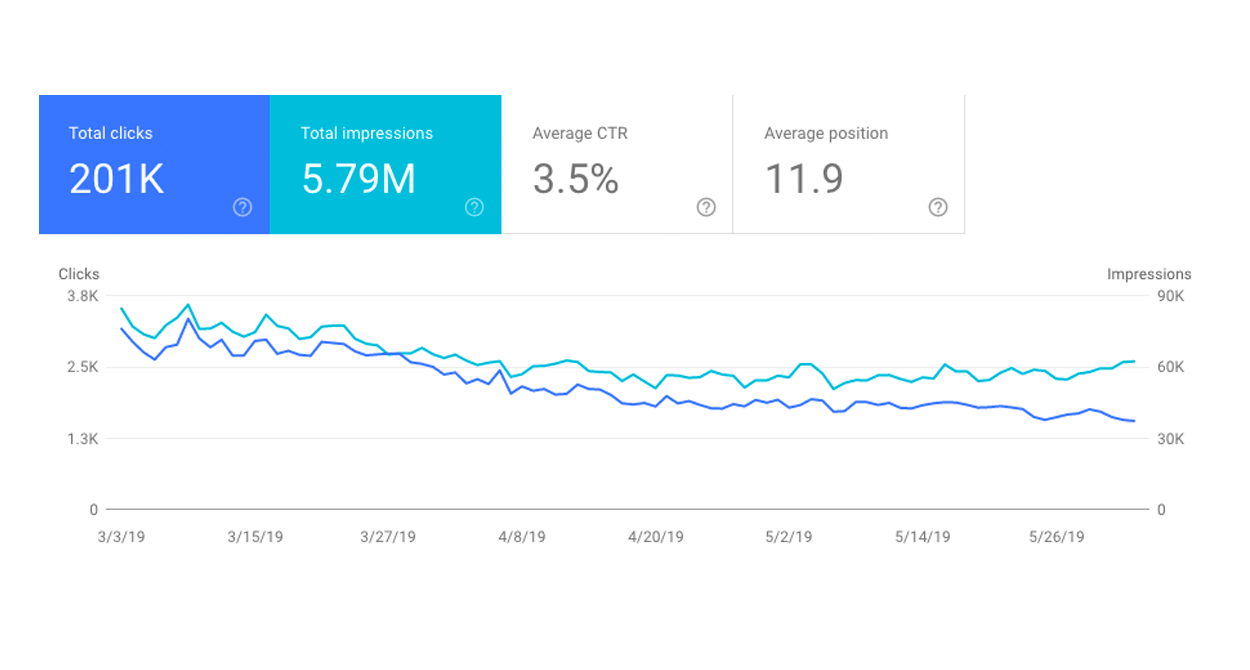Viewport: 1250px width, 670px height.
Task: Click the 5/26/19 date label
Action: click(x=1056, y=537)
